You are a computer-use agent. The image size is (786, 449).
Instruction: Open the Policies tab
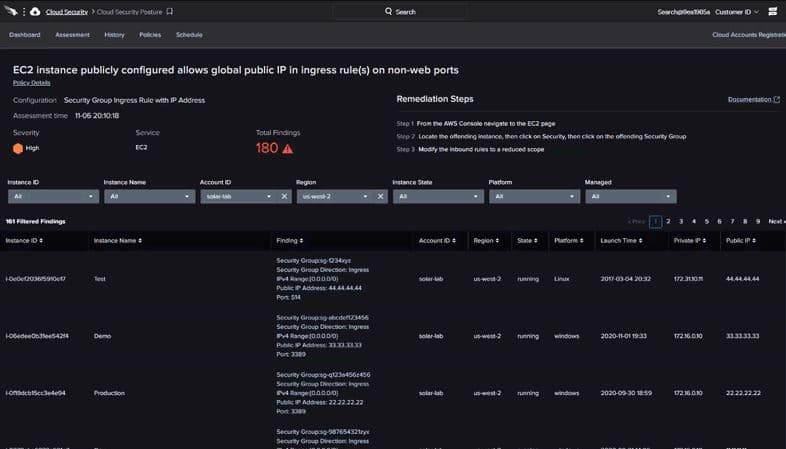150,35
